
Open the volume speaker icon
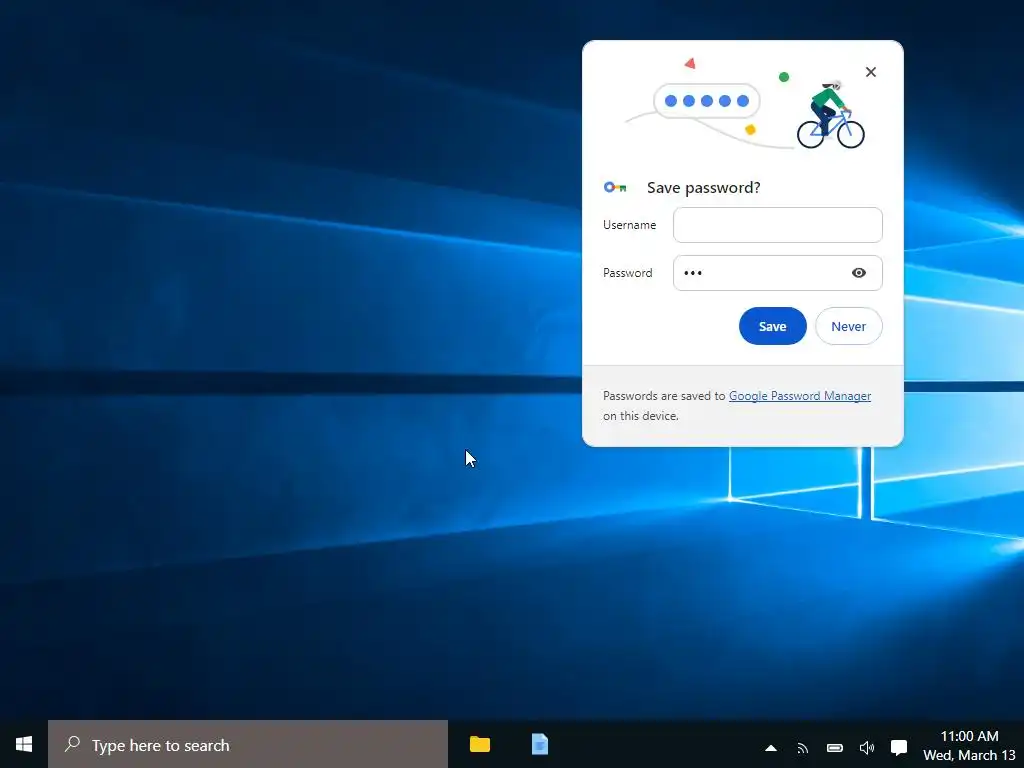[x=867, y=748]
